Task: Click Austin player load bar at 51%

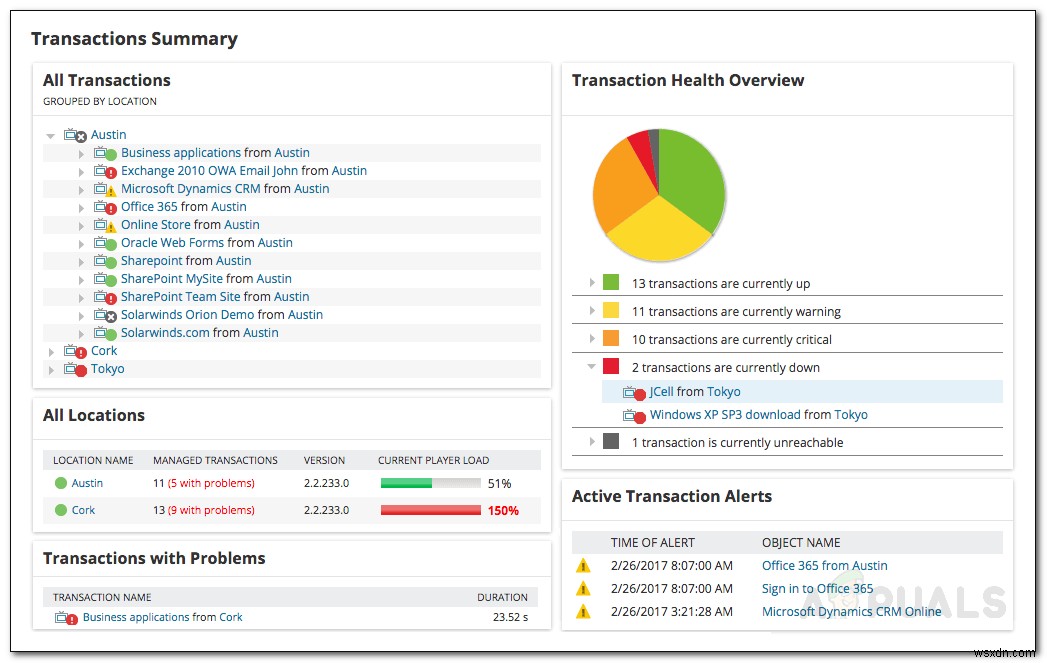Action: (x=431, y=483)
